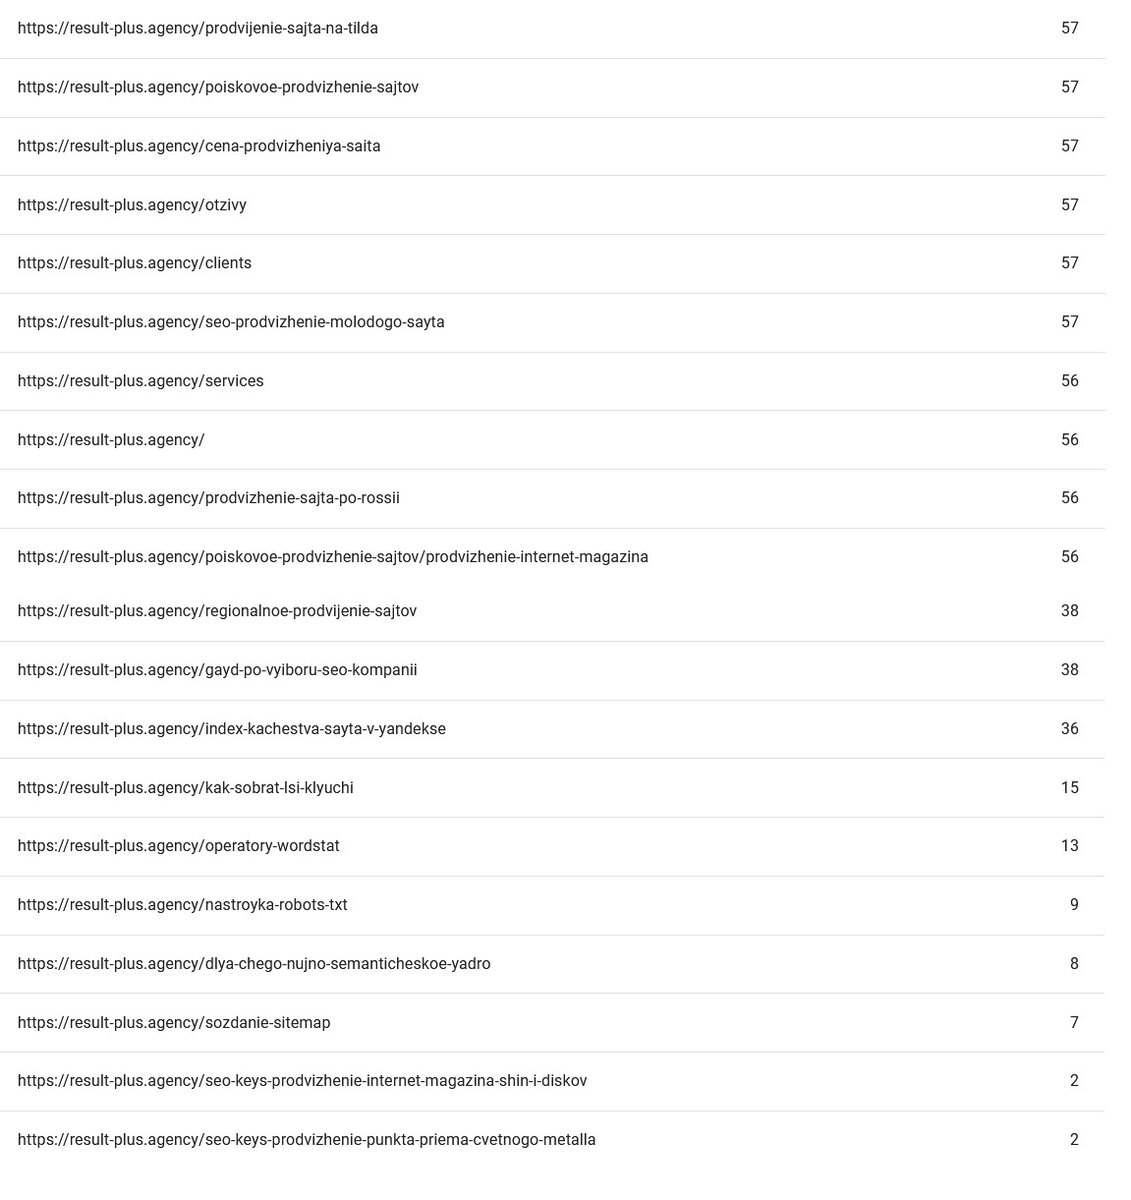Click the result-plus.agency homepage URL

(x=111, y=440)
